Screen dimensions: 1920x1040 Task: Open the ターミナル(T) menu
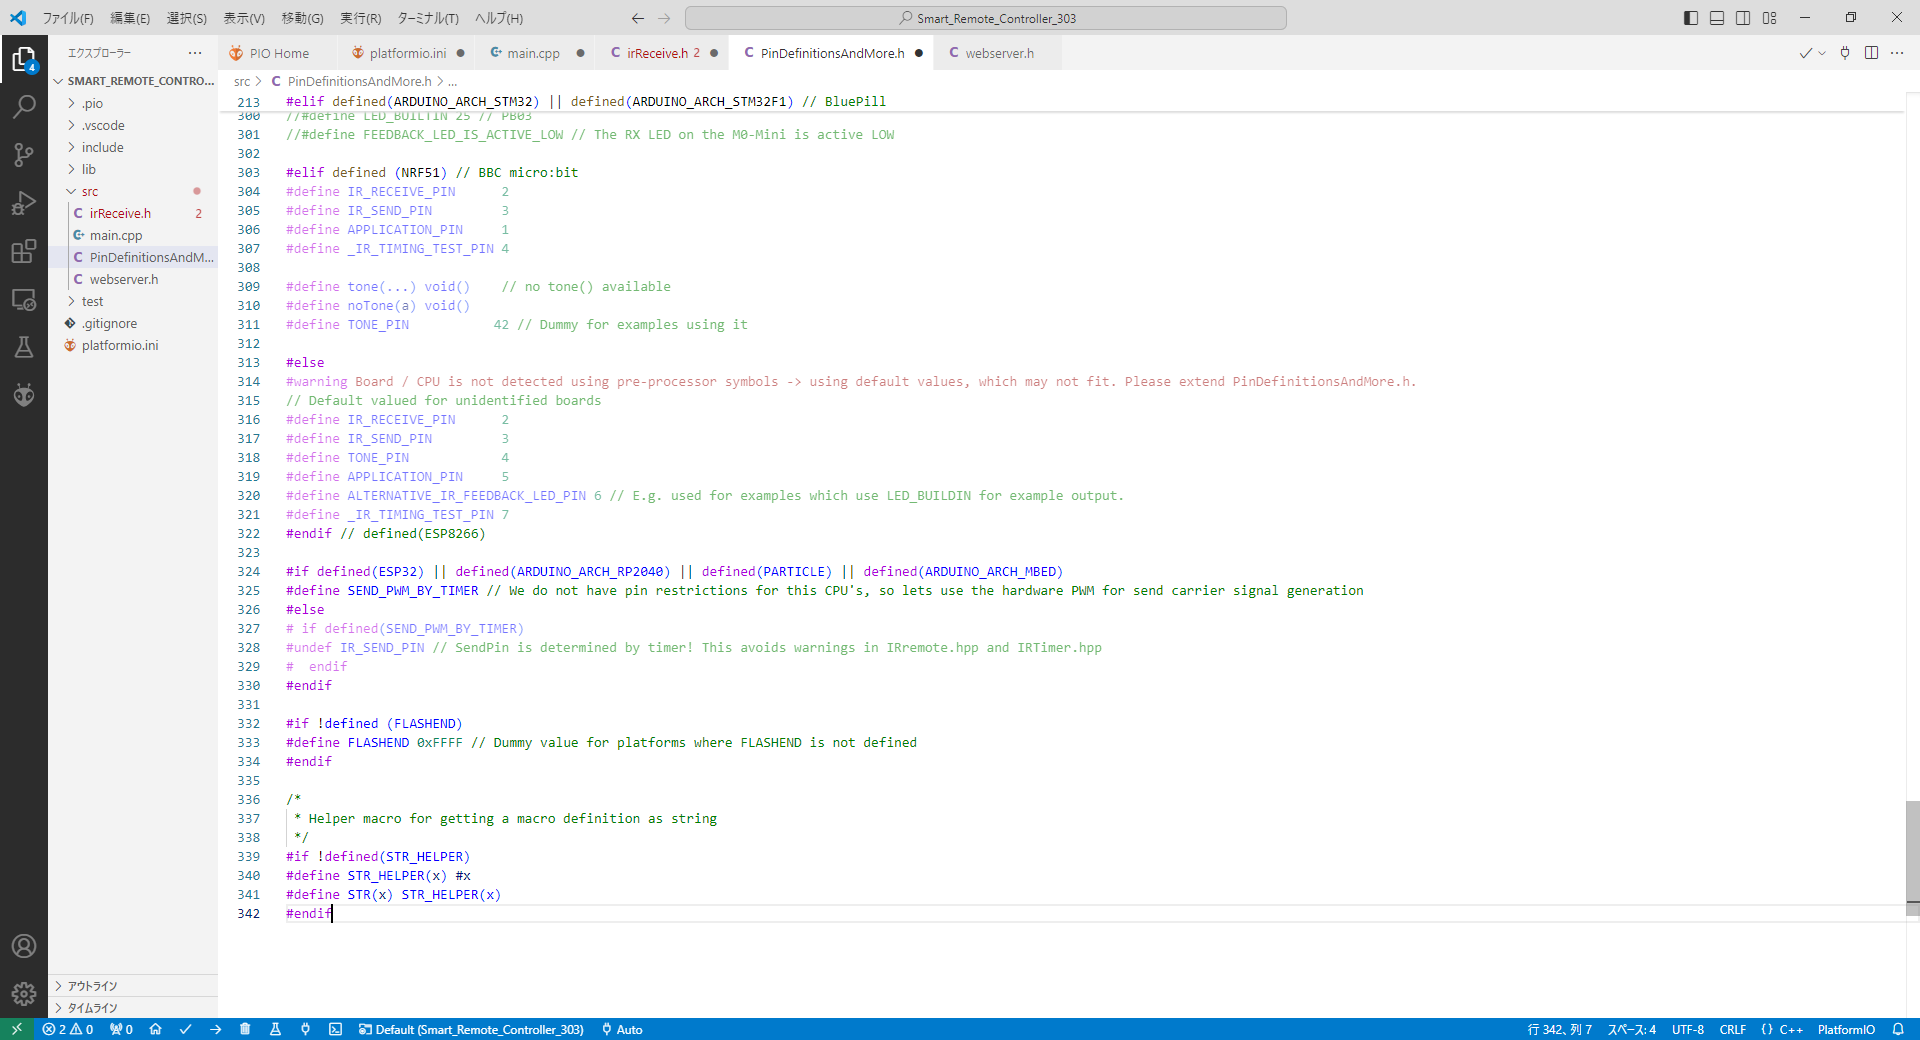coord(427,18)
